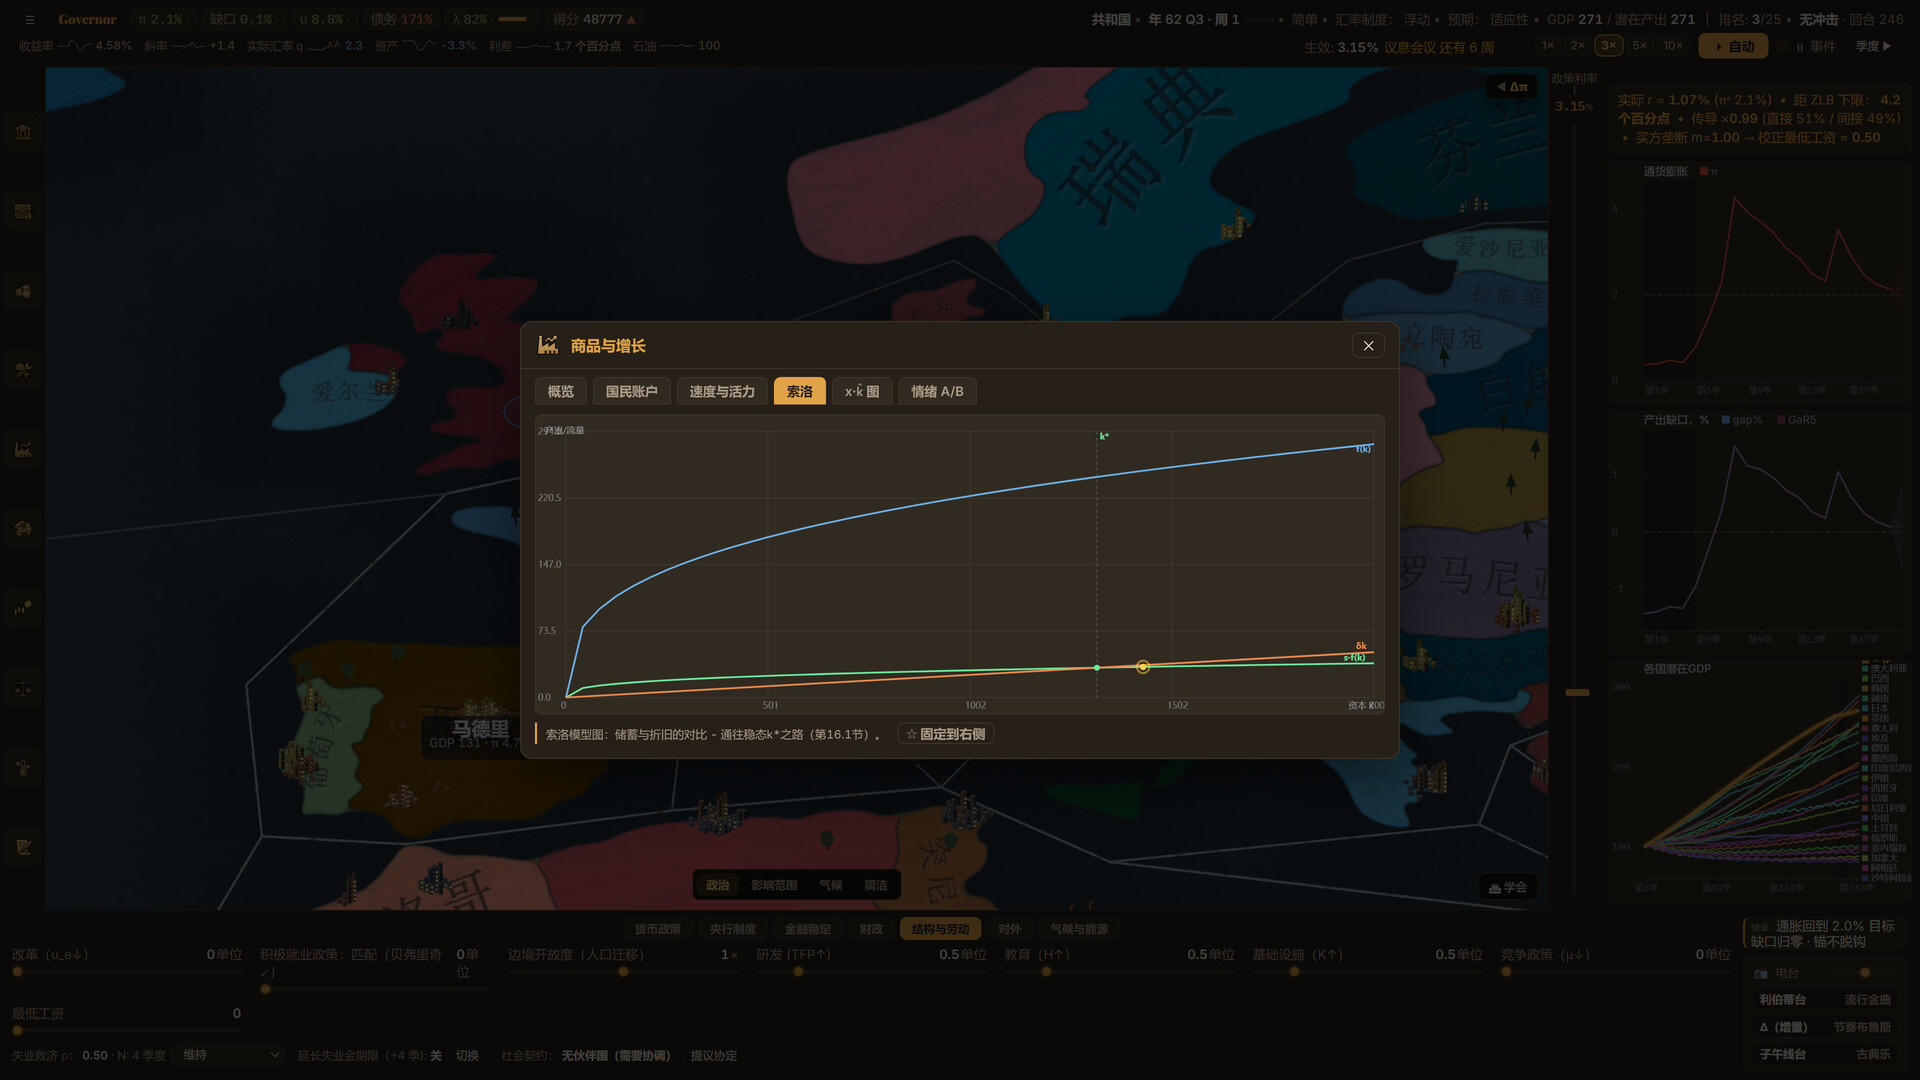This screenshot has width=1920, height=1080.
Task: Click the 自动 auto-play button
Action: pyautogui.click(x=1734, y=46)
